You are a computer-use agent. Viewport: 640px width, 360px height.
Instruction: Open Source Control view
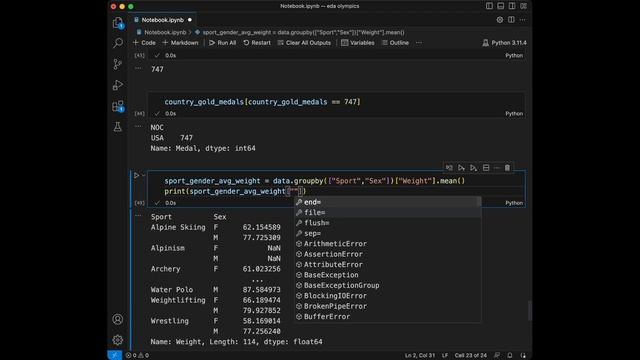tap(118, 64)
